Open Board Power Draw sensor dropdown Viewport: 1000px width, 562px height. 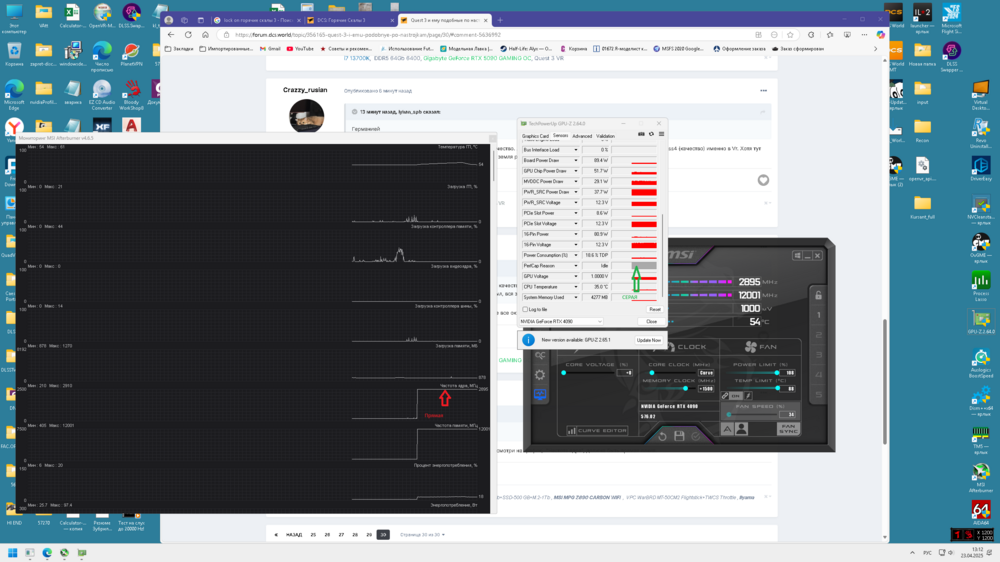point(575,161)
